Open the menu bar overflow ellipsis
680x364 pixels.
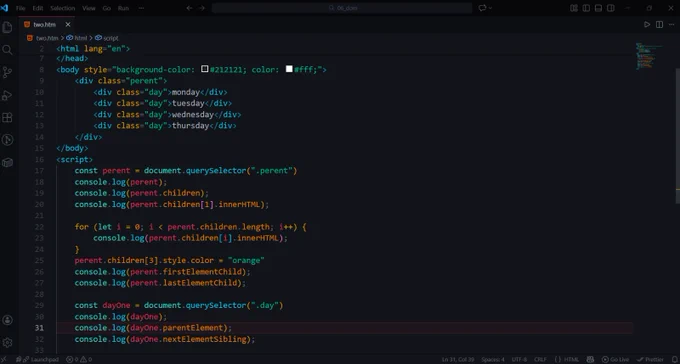141,8
